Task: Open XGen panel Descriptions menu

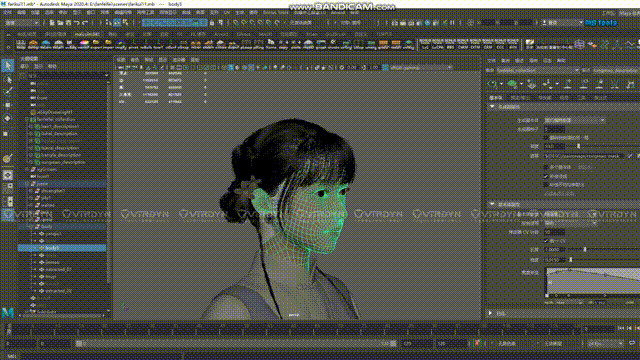Action: coord(519,60)
